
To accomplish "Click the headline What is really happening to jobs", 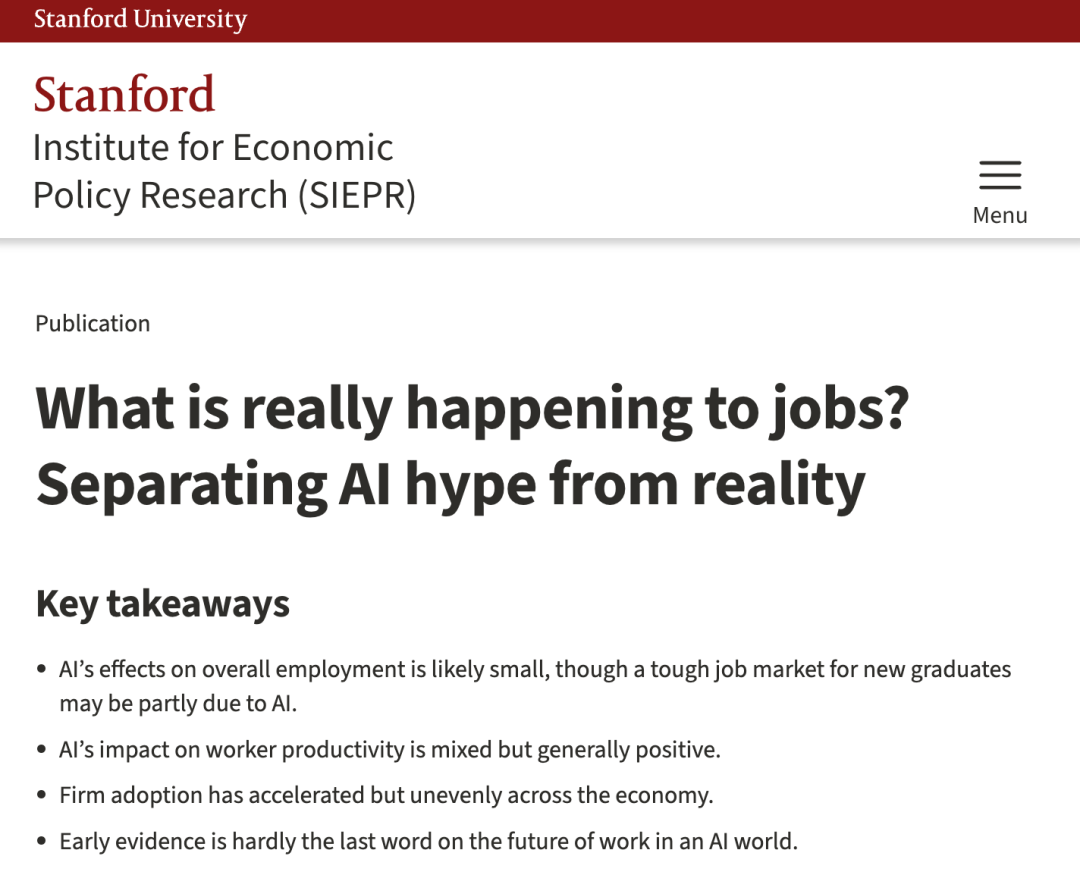I will (x=472, y=410).
